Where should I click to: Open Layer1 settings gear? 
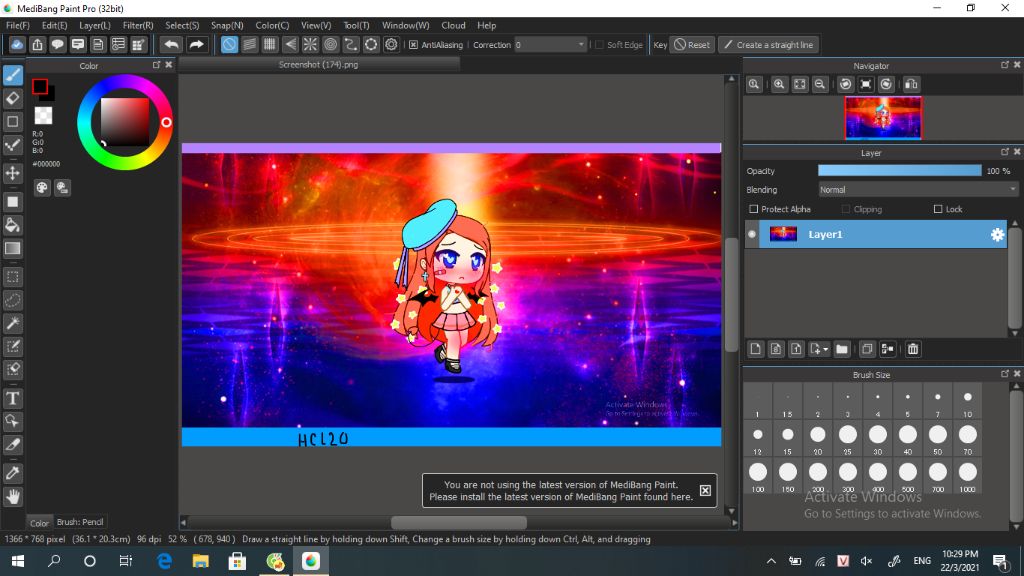[x=997, y=234]
